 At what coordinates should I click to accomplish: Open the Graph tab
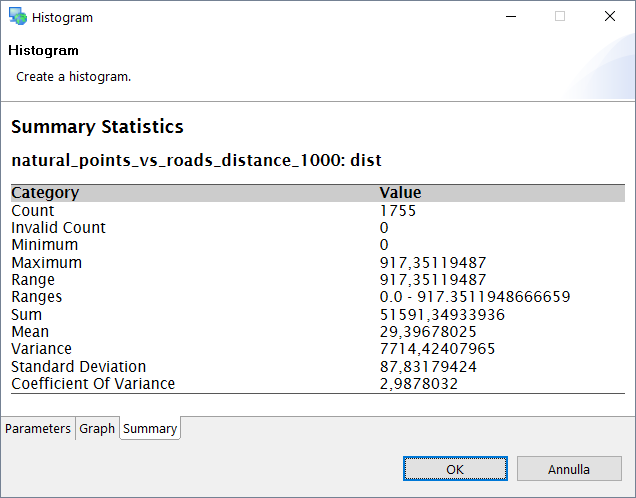[97, 428]
